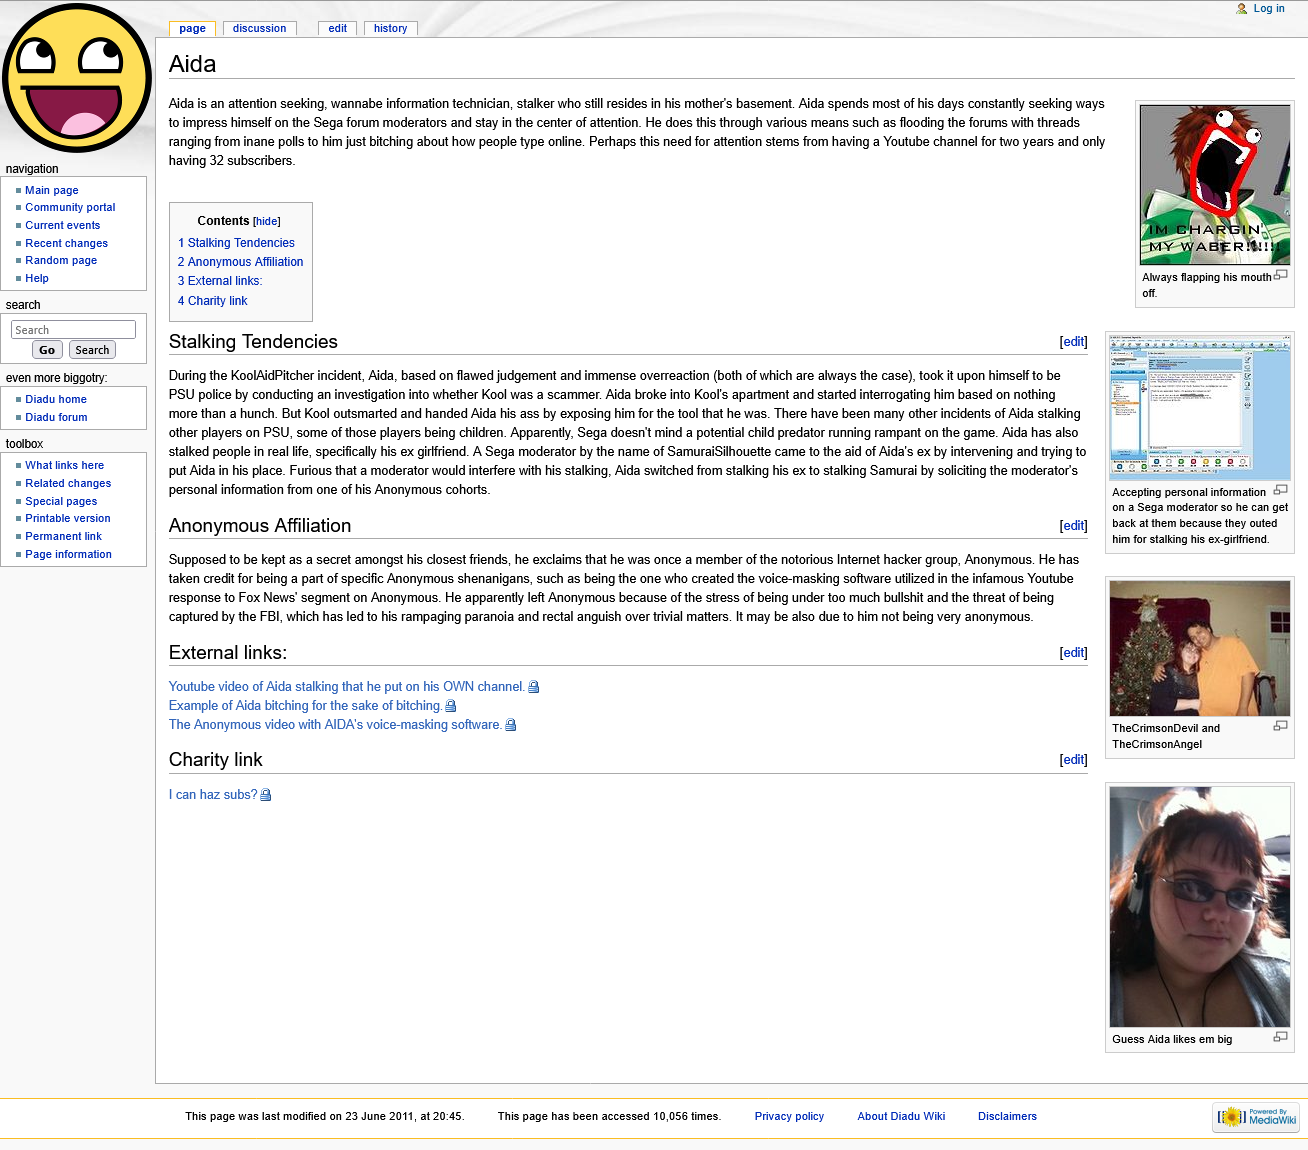1308x1150 pixels.
Task: Open the history tab
Action: tap(391, 29)
